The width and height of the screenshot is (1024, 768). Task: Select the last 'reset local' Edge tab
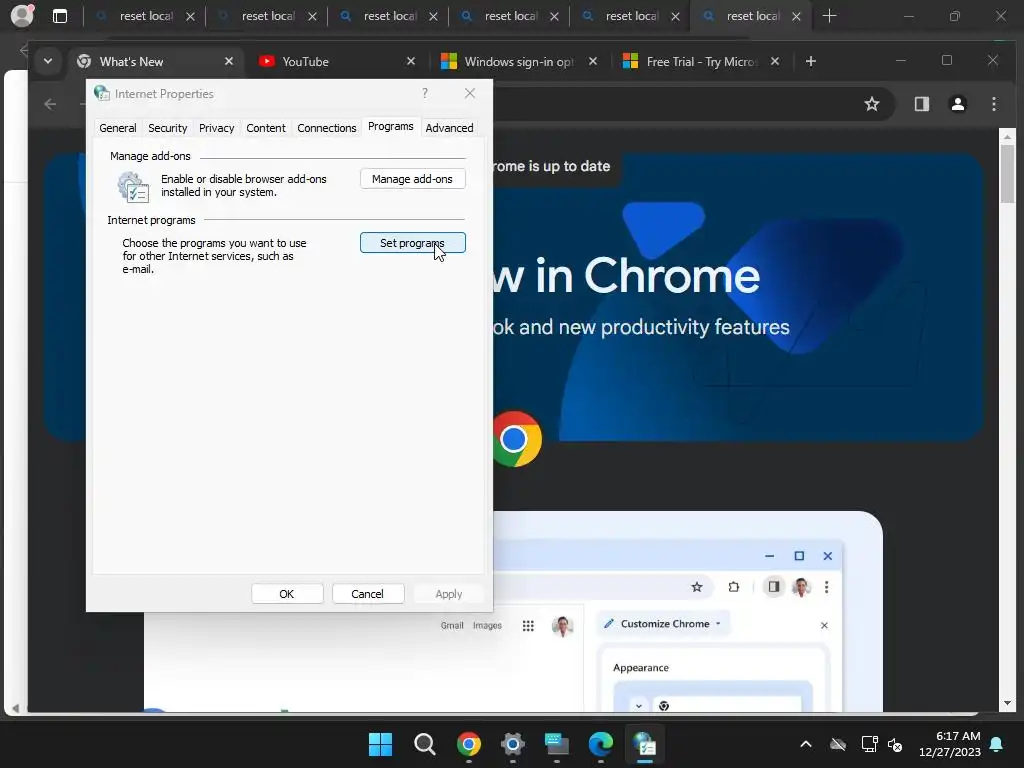click(x=751, y=16)
